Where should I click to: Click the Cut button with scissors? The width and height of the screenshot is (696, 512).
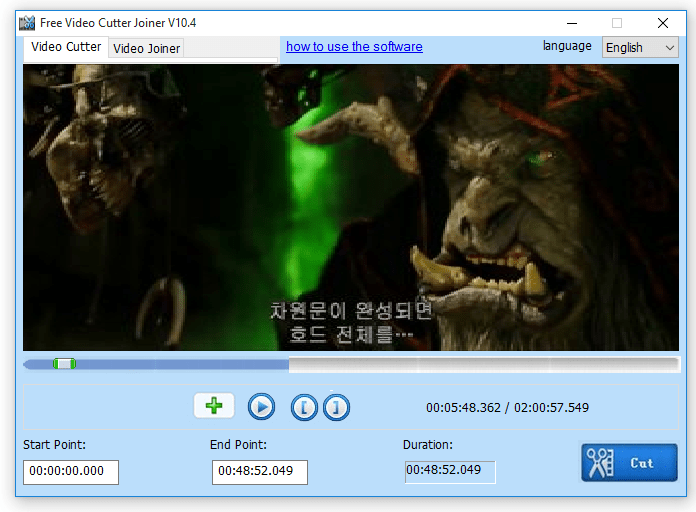pyautogui.click(x=629, y=463)
